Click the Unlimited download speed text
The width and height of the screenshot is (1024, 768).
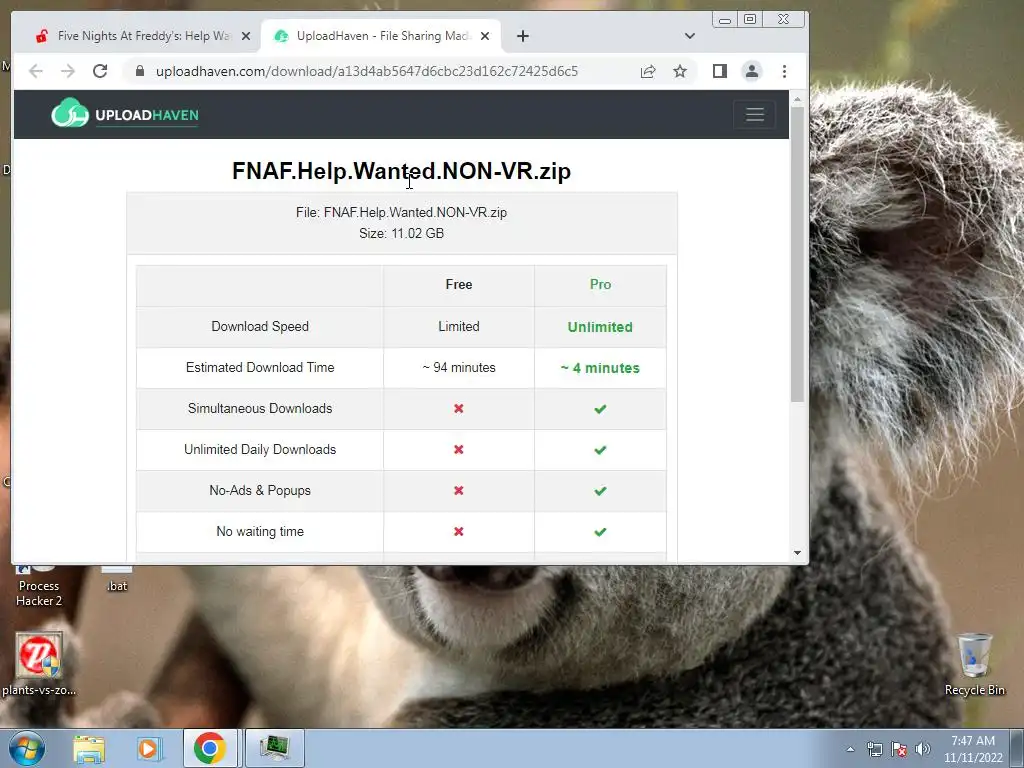pos(600,327)
